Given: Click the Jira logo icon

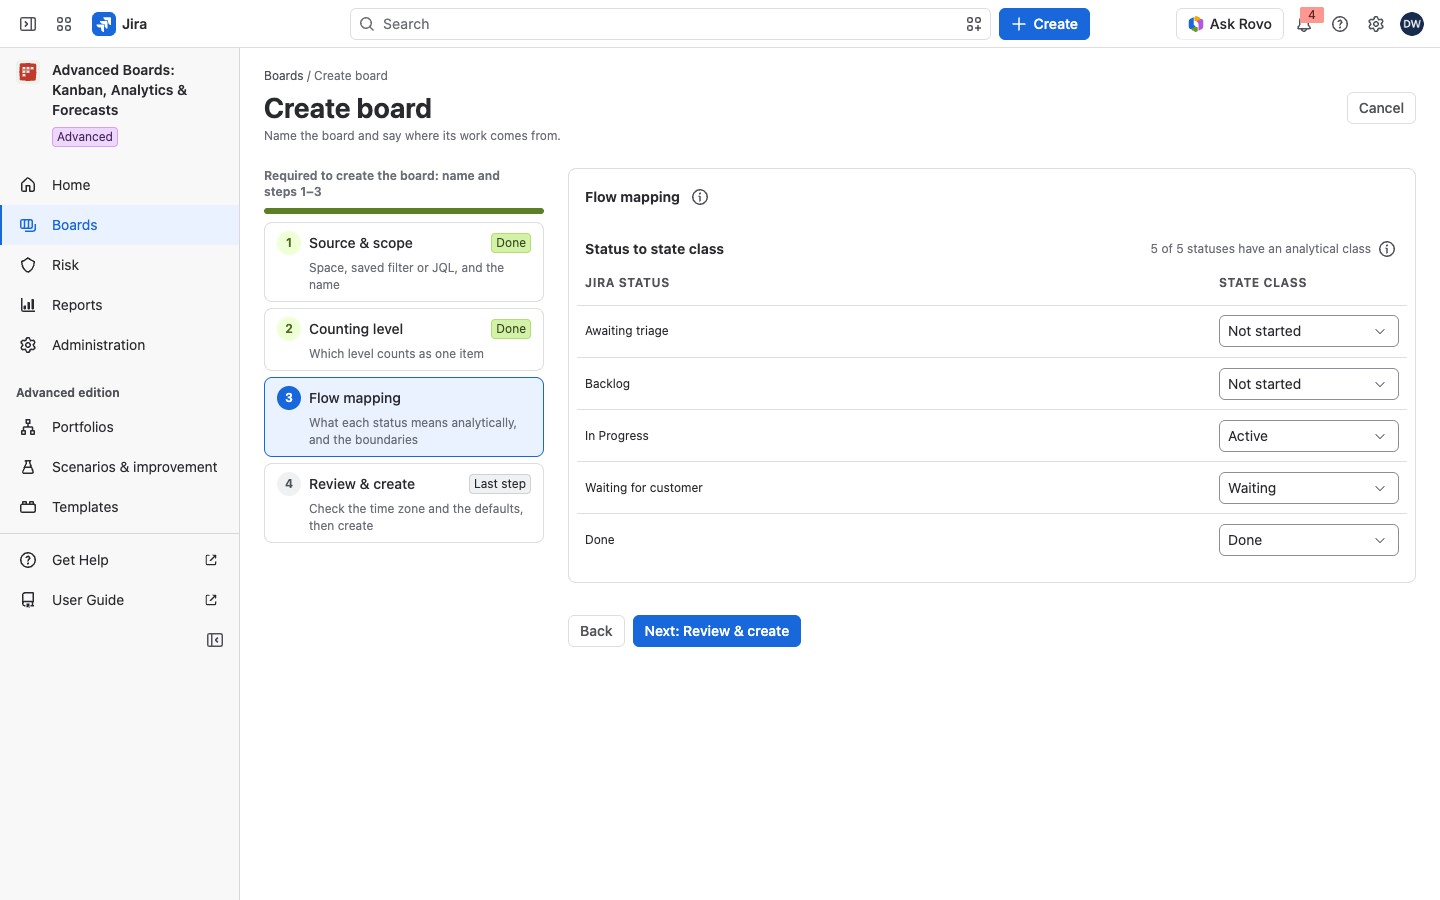Looking at the screenshot, I should click(104, 24).
